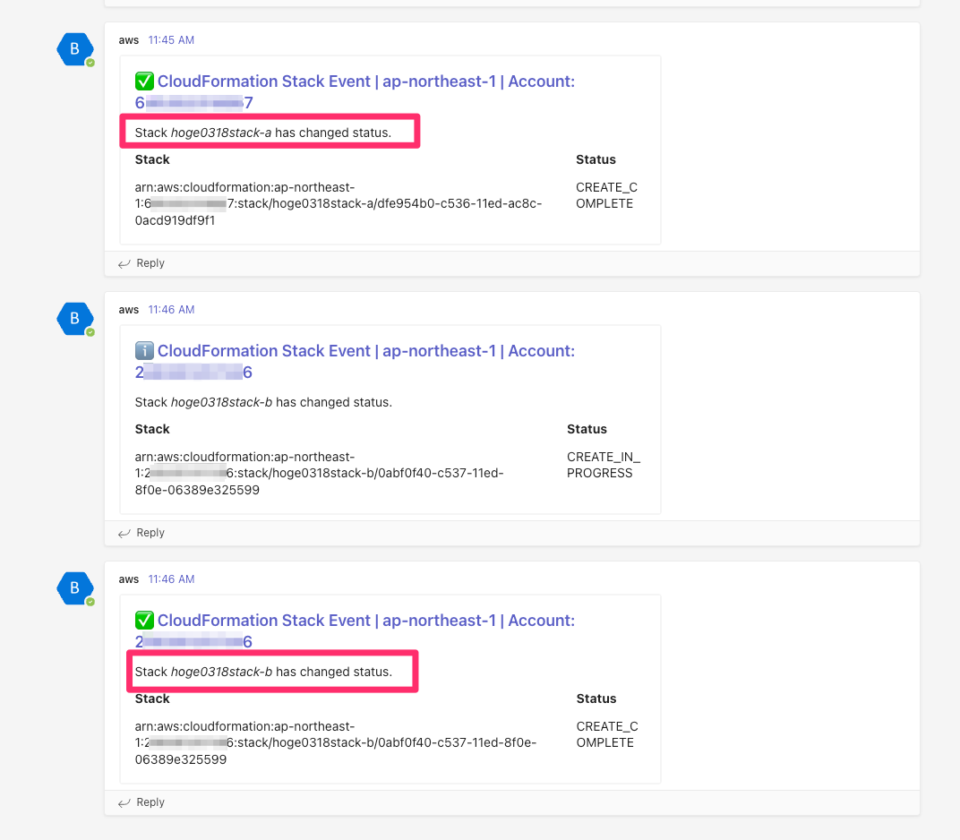The image size is (960, 840).
Task: Click Reply under the hoge0318stack-a message
Action: [148, 263]
